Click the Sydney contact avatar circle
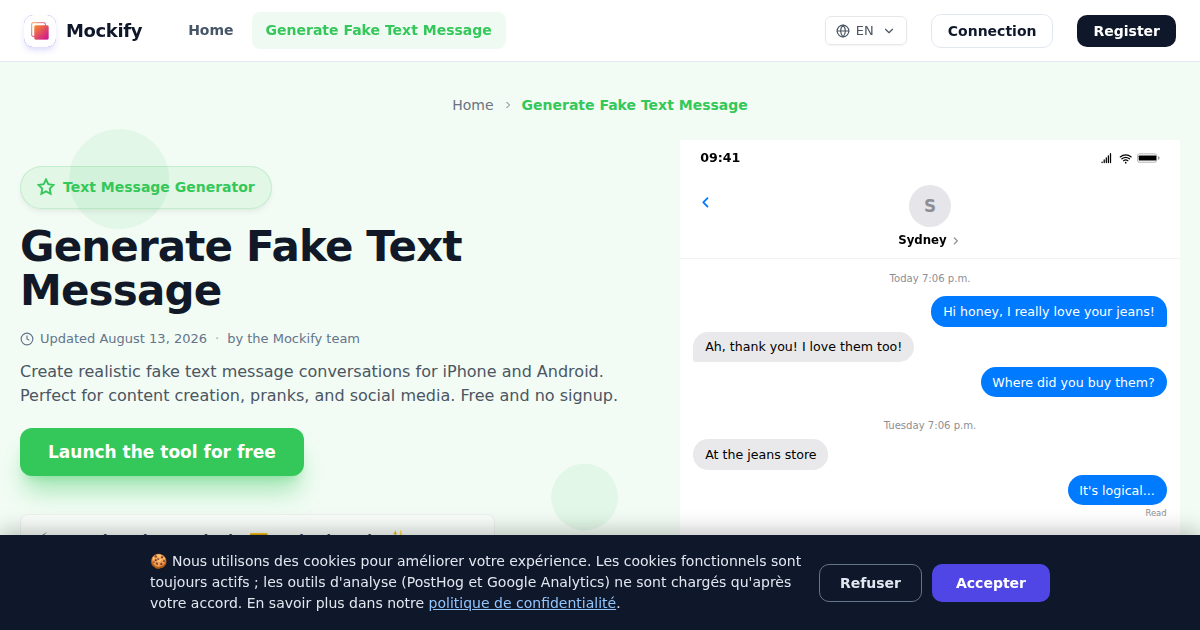This screenshot has width=1200, height=630. [930, 206]
